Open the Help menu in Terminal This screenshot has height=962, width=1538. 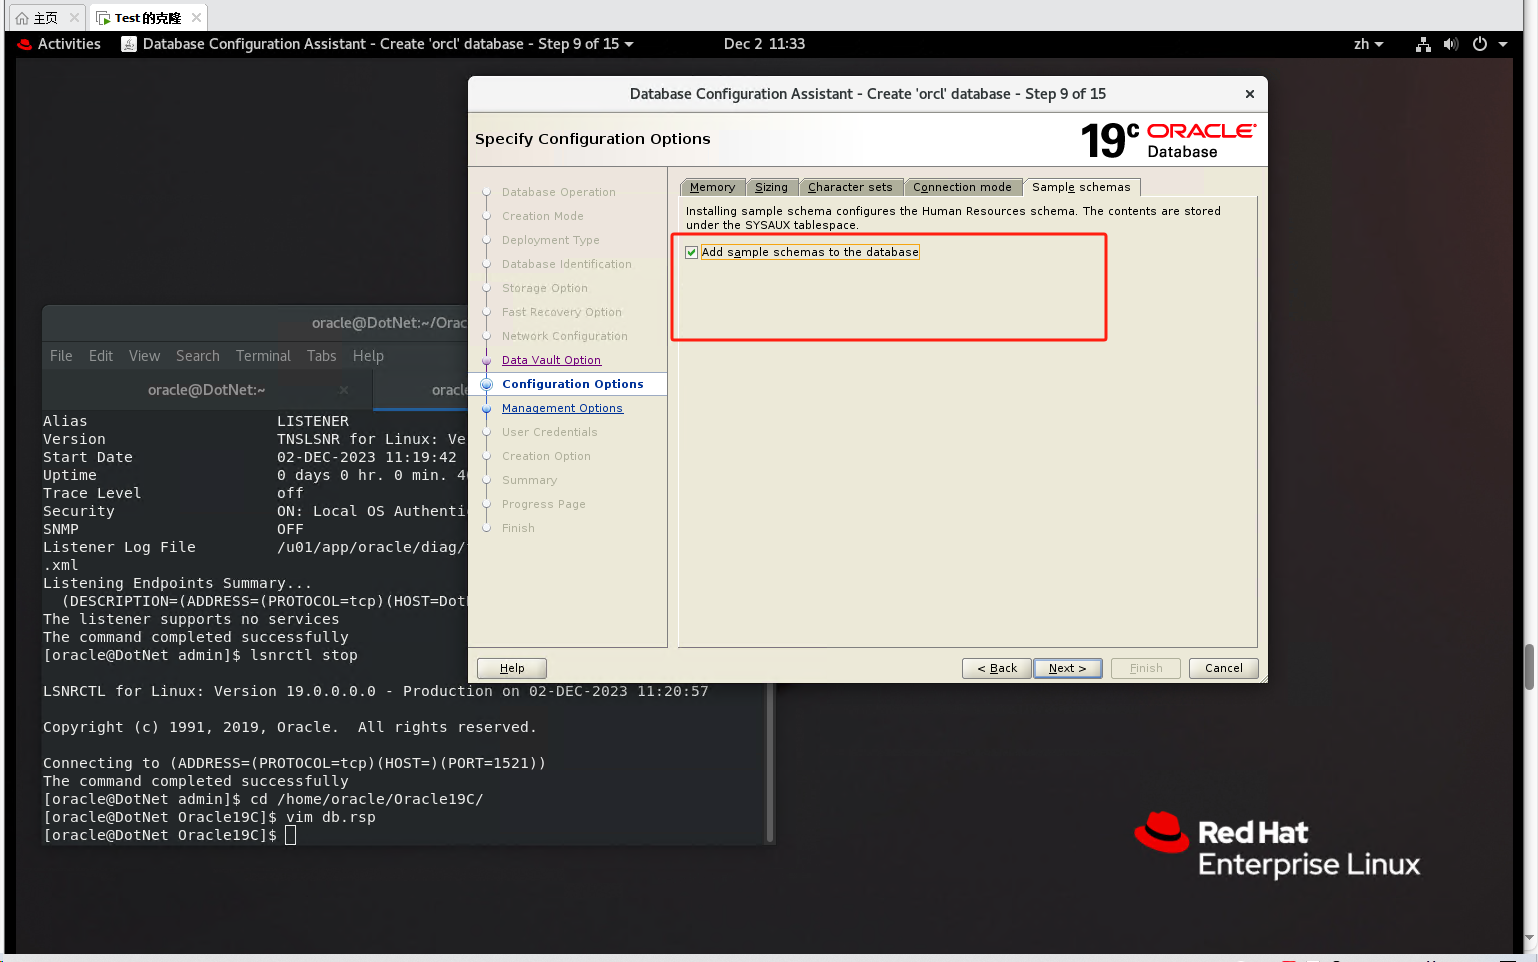tap(368, 356)
